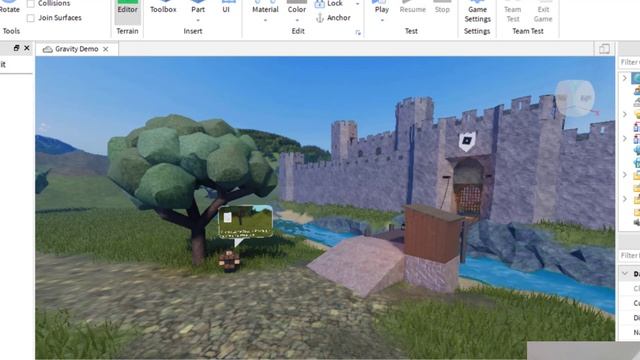Focus the Explorer filter field
Viewport: 640px width, 360px height.
tap(629, 62)
